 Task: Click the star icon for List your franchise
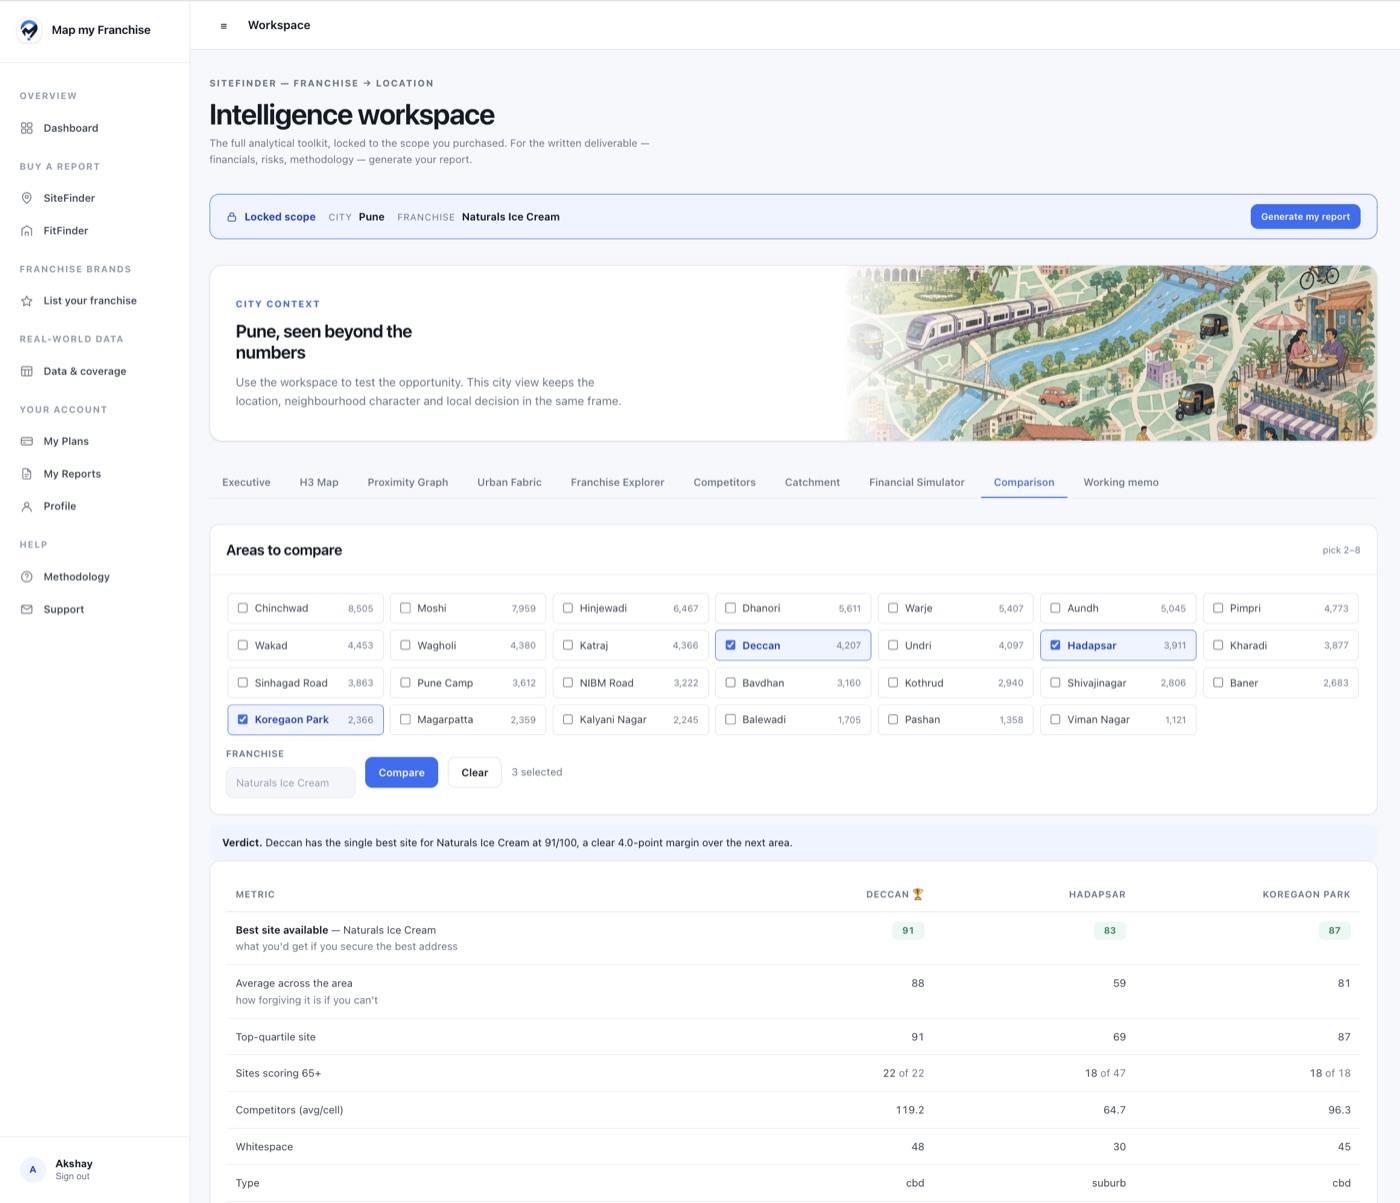[x=27, y=301]
